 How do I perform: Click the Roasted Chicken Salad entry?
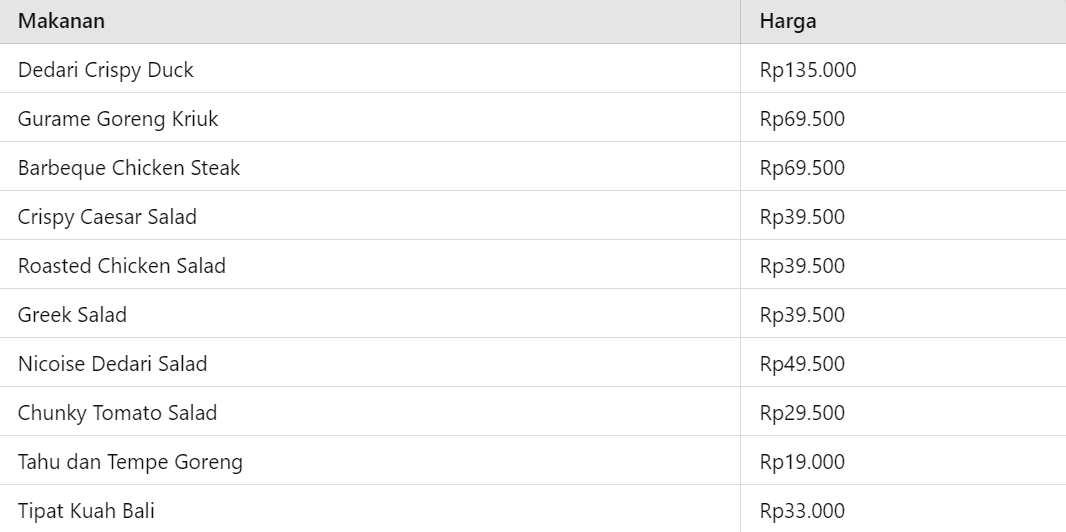point(122,266)
